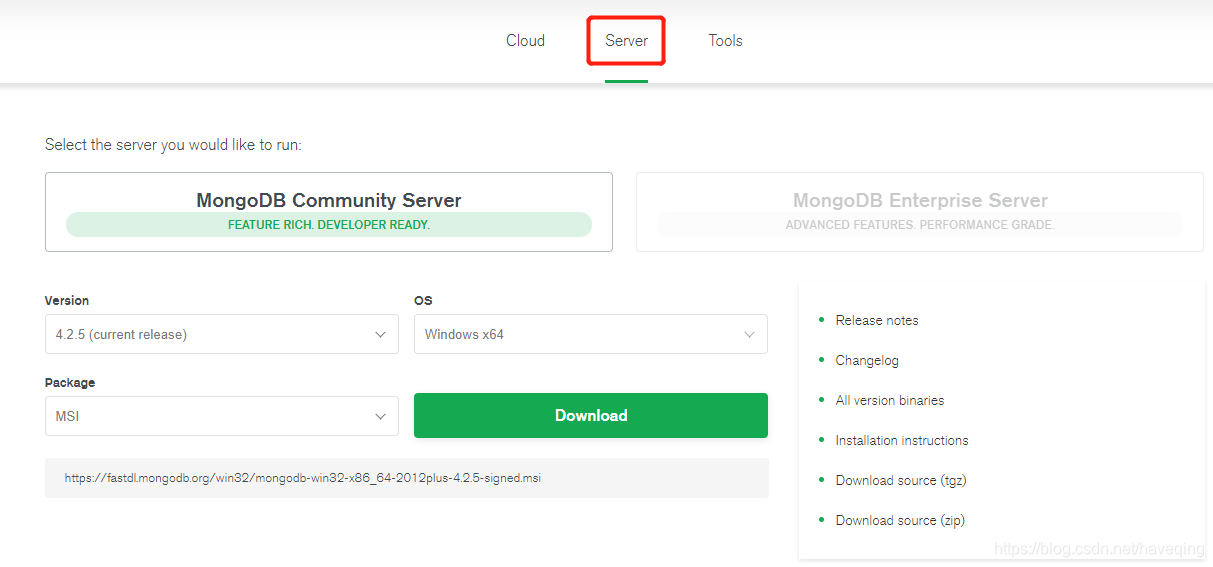Open the Version dropdown showing 4.2.5
1213x567 pixels.
222,334
